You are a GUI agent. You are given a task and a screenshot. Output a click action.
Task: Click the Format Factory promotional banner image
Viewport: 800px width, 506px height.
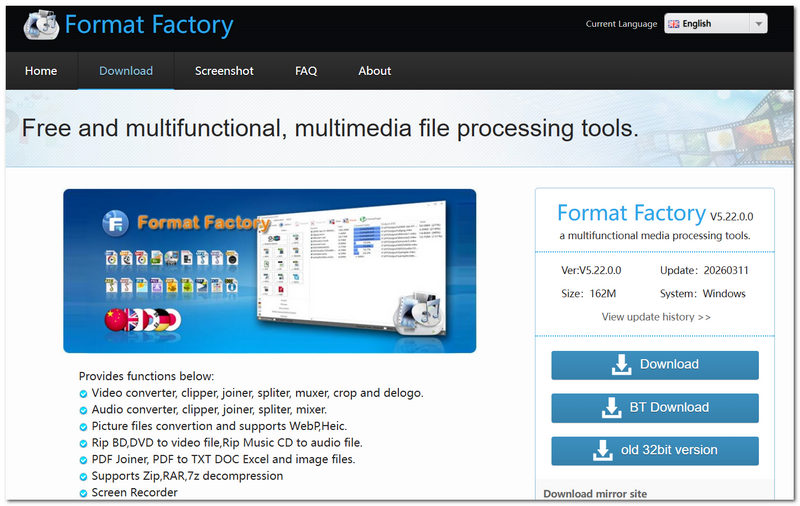(x=269, y=271)
